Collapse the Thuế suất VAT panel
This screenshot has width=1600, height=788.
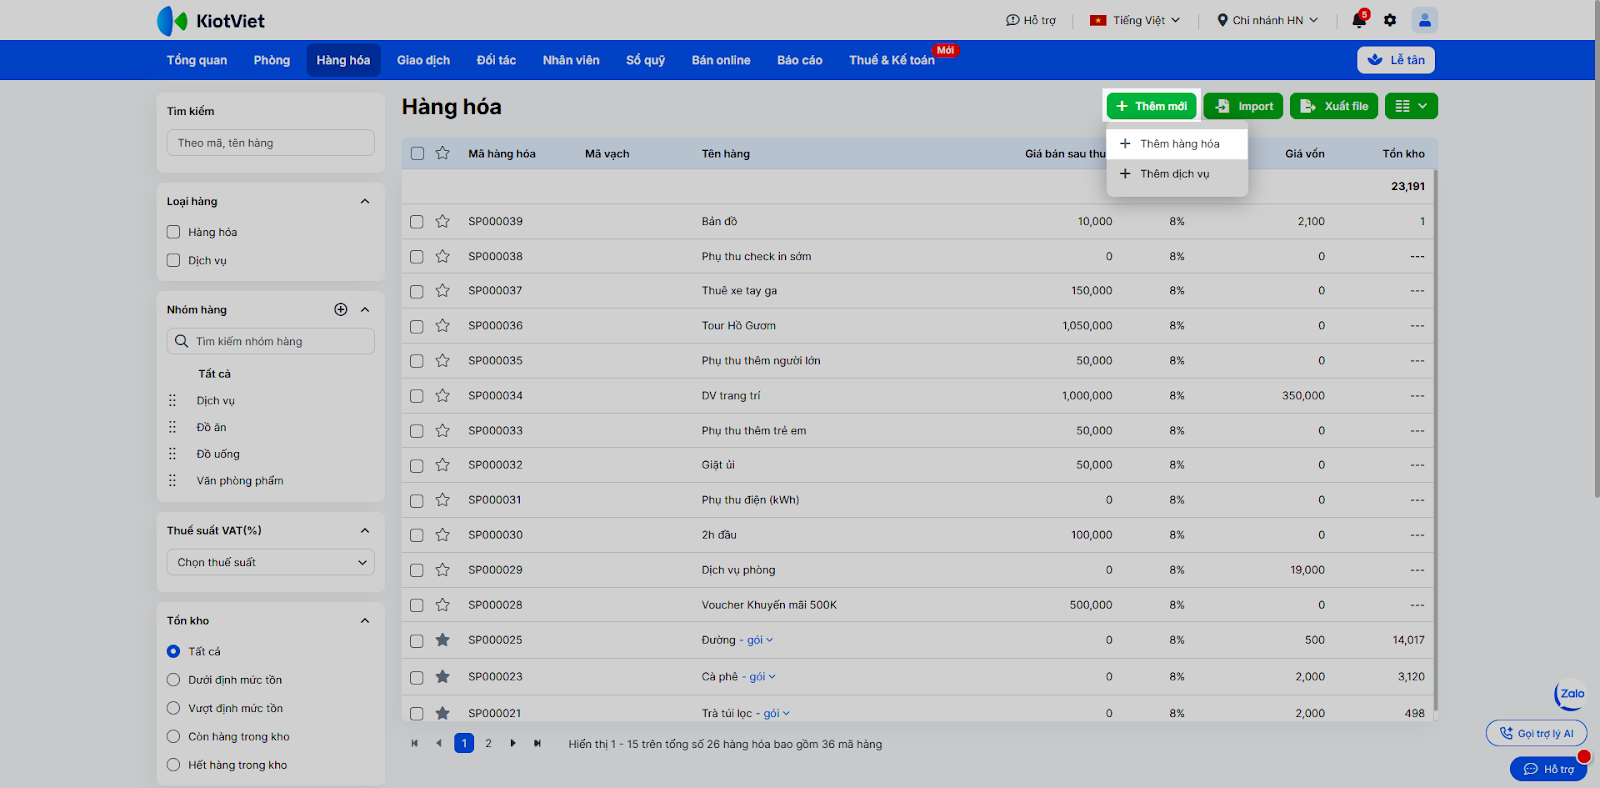(365, 531)
